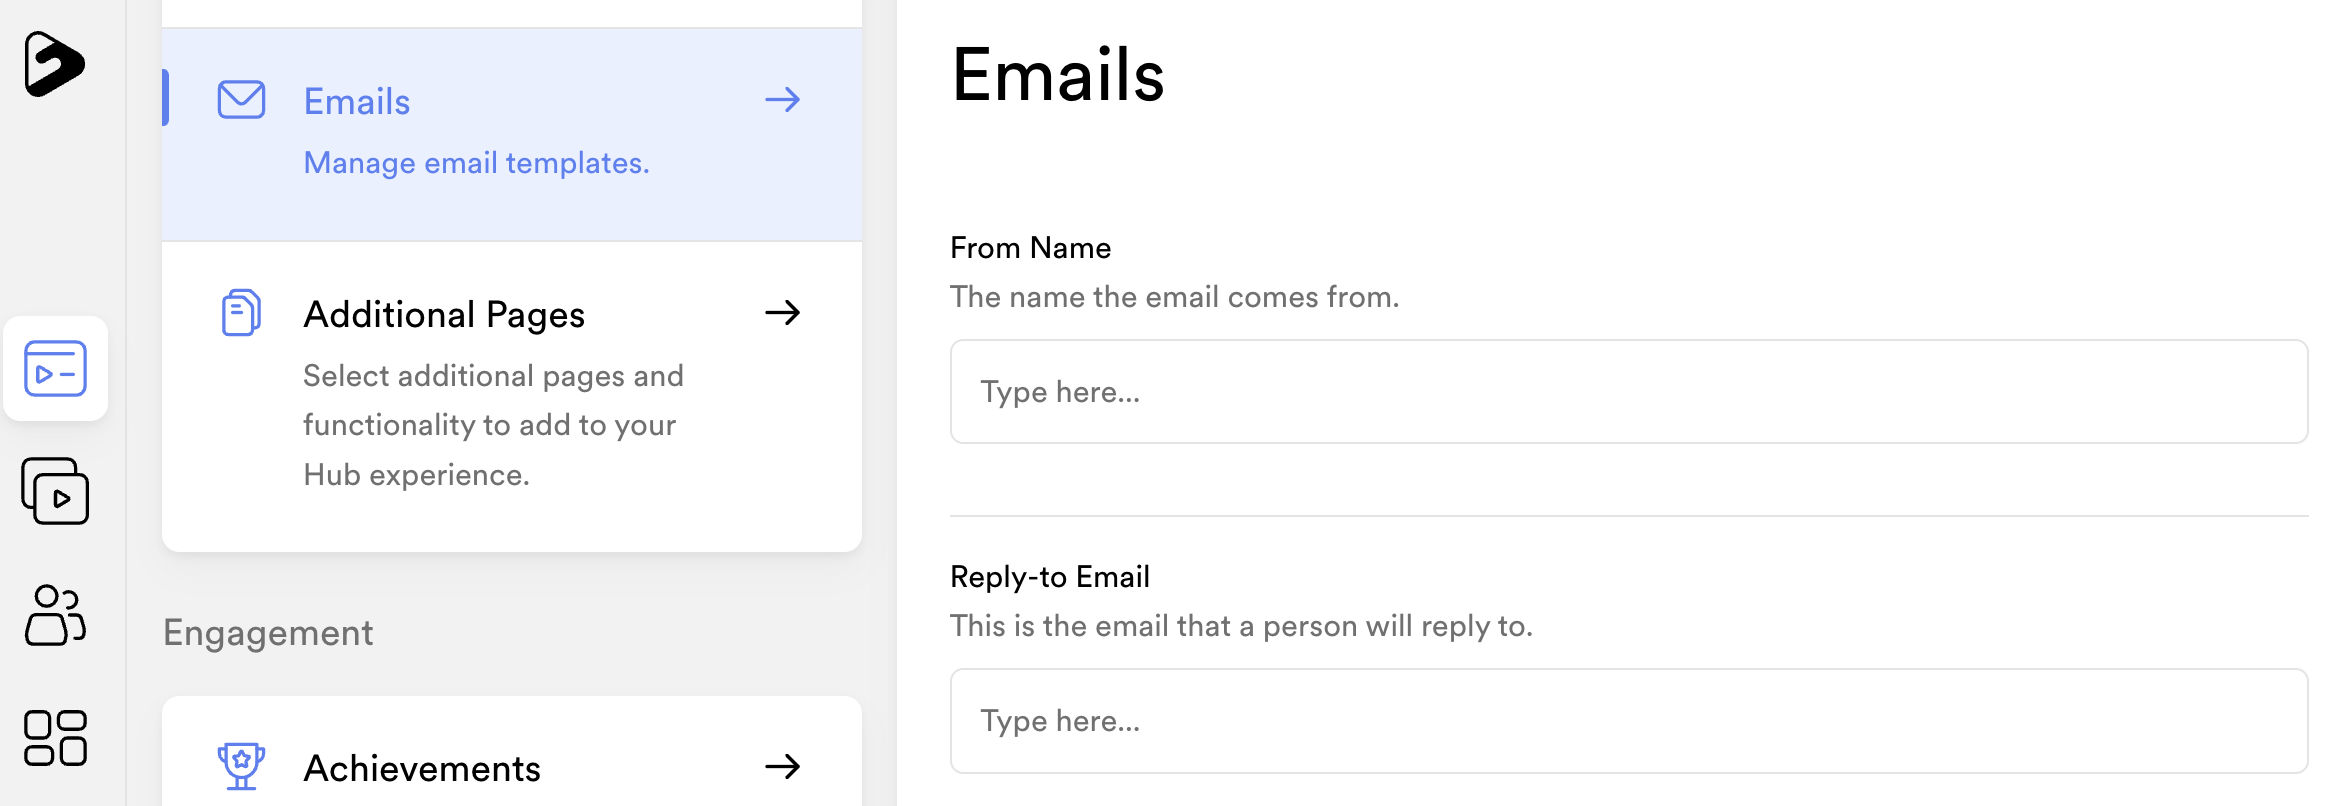2352x806 pixels.
Task: Open the apps grid sidebar icon
Action: click(56, 738)
